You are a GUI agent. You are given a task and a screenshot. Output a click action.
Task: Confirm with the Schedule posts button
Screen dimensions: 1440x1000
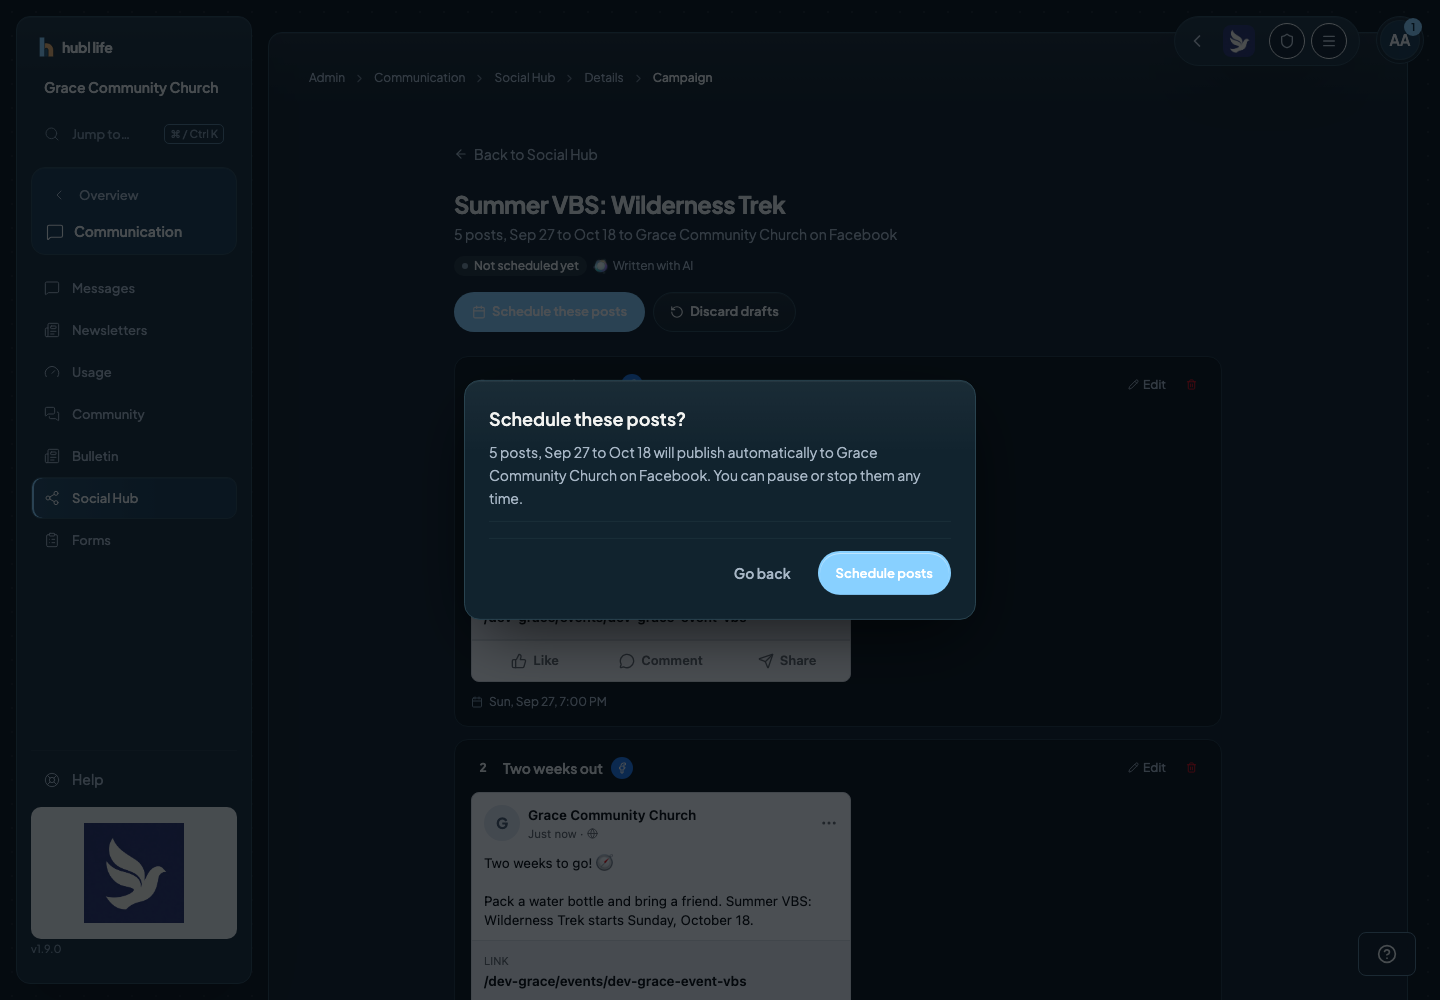click(x=884, y=573)
